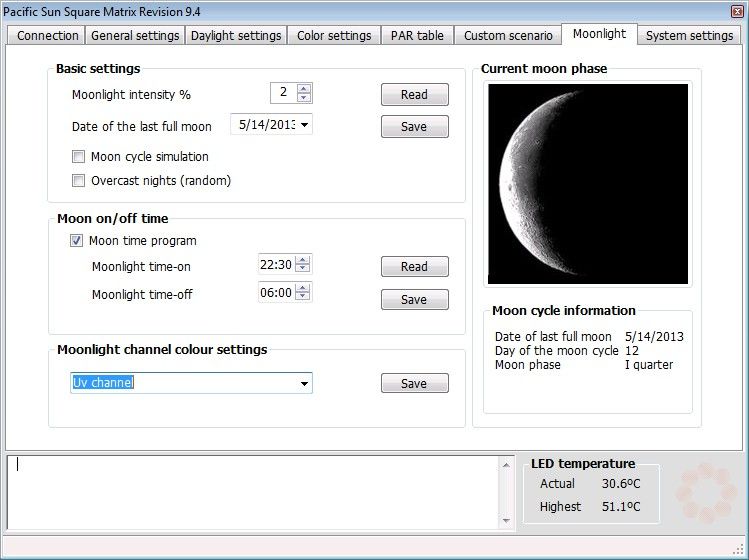
Task: Click the Moonlight time-on field
Action: pos(277,264)
